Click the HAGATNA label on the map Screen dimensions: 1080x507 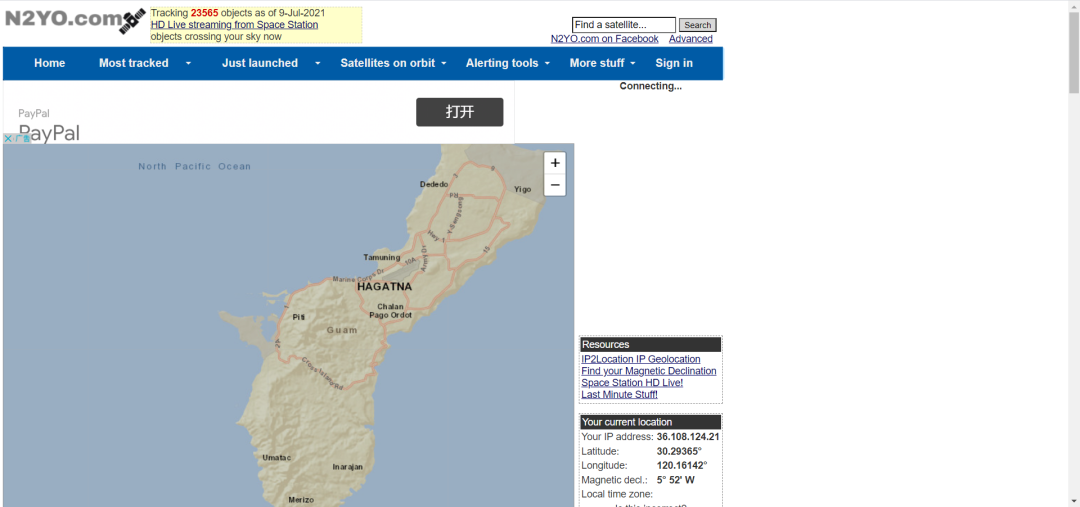pyautogui.click(x=384, y=287)
